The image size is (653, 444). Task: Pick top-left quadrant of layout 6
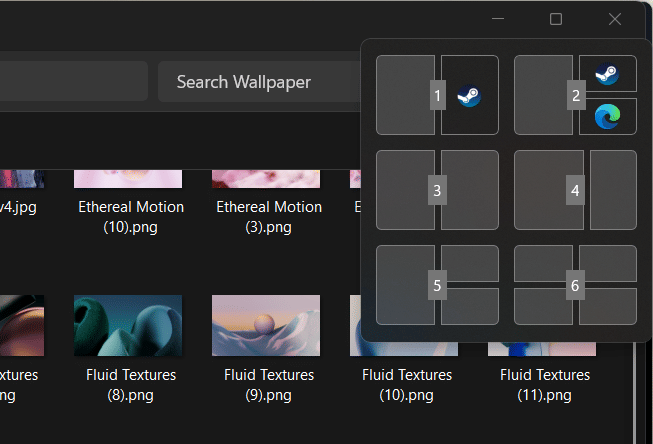click(x=543, y=263)
